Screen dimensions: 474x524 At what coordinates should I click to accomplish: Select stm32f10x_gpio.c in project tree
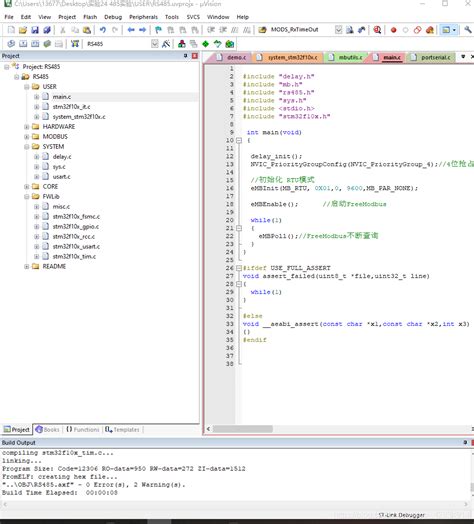[76, 227]
